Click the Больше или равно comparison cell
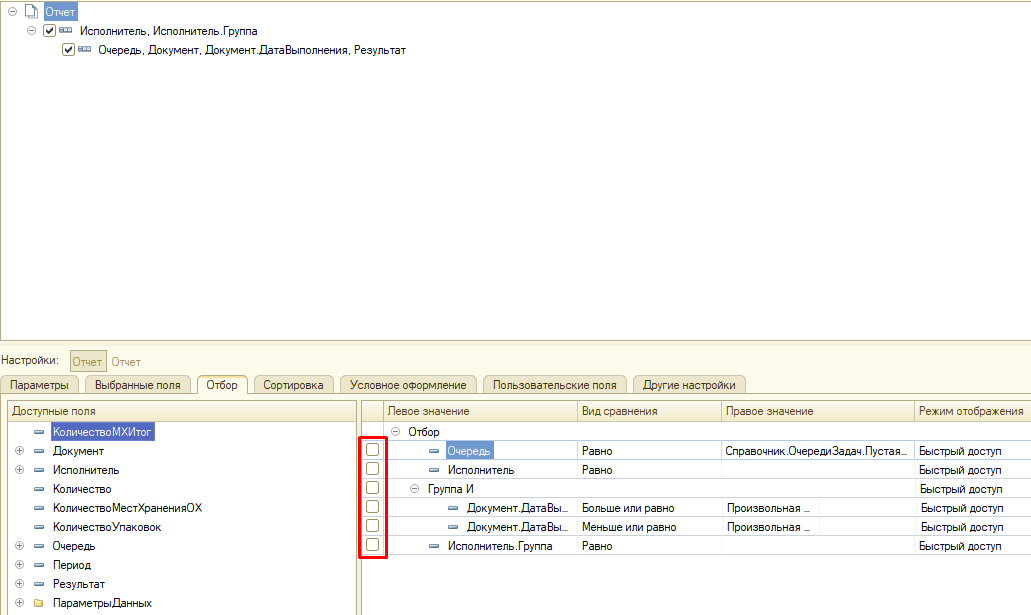This screenshot has width=1031, height=615. (x=650, y=508)
